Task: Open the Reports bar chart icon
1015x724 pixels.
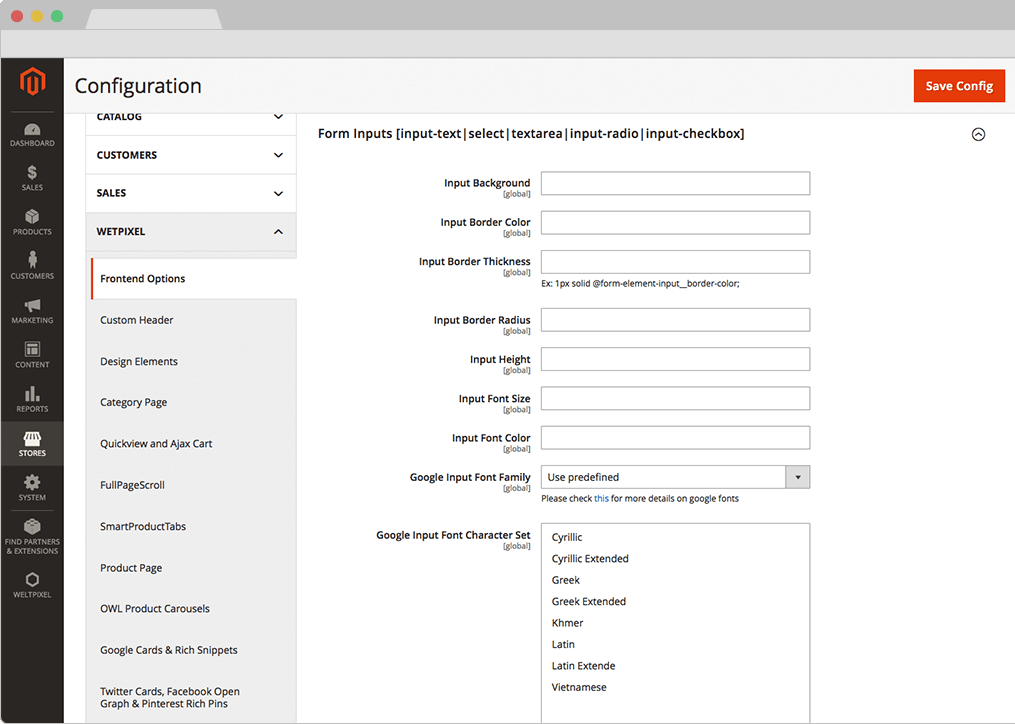Action: click(x=32, y=395)
